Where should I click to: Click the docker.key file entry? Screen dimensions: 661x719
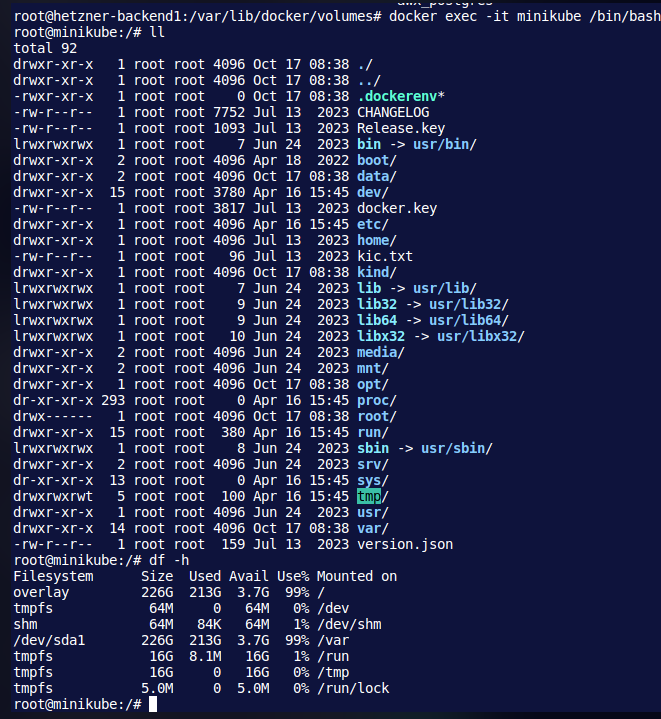[397, 209]
